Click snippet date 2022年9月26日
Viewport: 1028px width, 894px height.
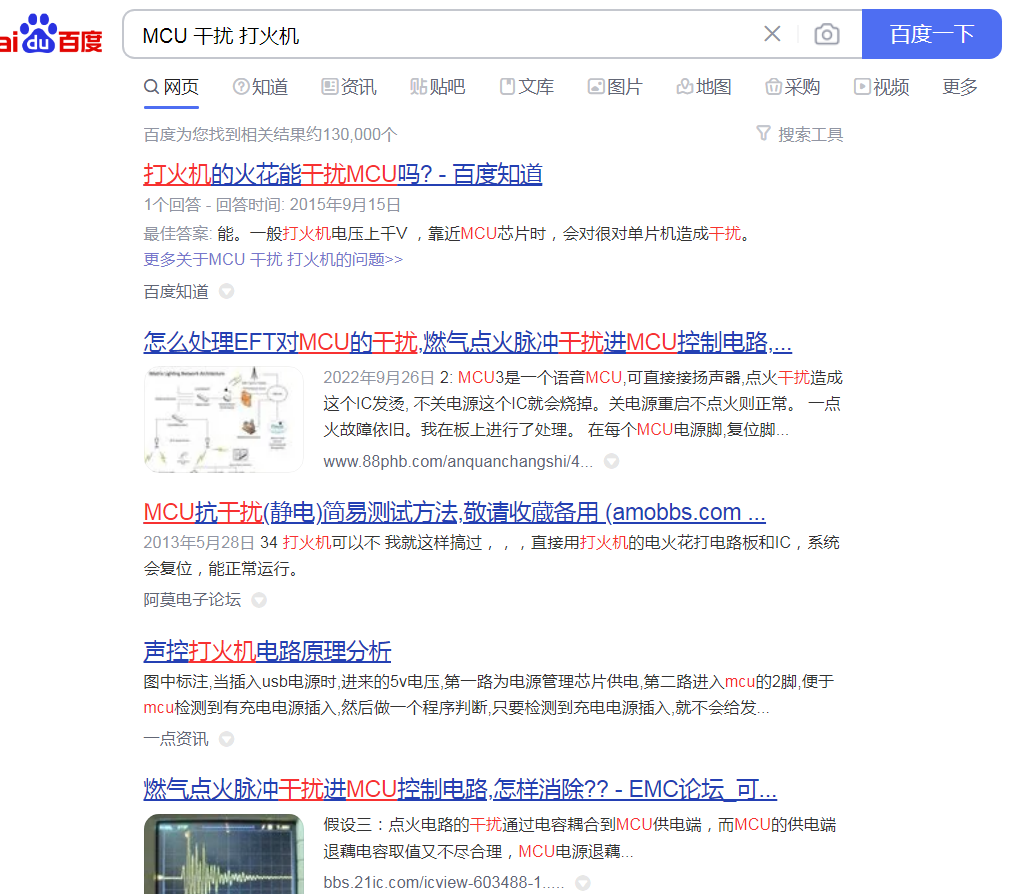point(379,378)
